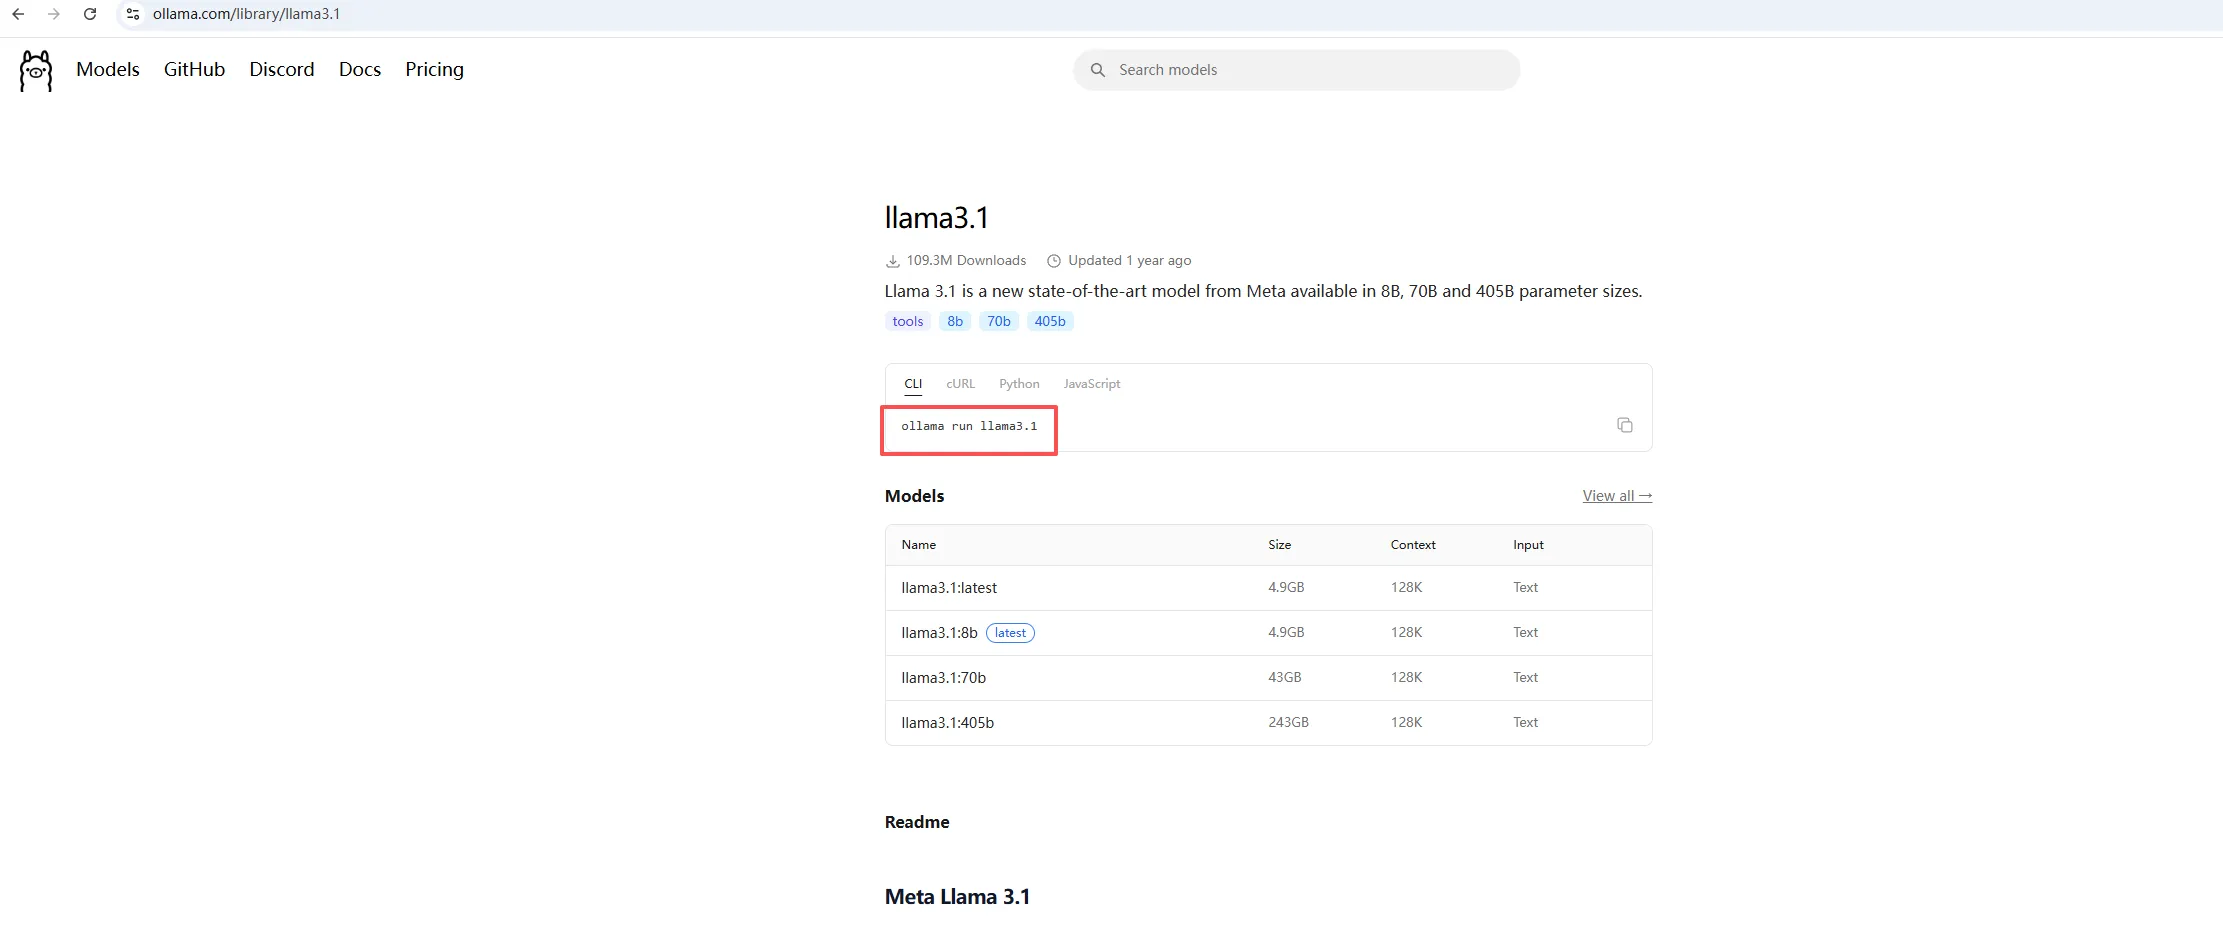Click the 109.3M Downloads text
Viewport: 2223px width, 936px height.
pyautogui.click(x=966, y=260)
